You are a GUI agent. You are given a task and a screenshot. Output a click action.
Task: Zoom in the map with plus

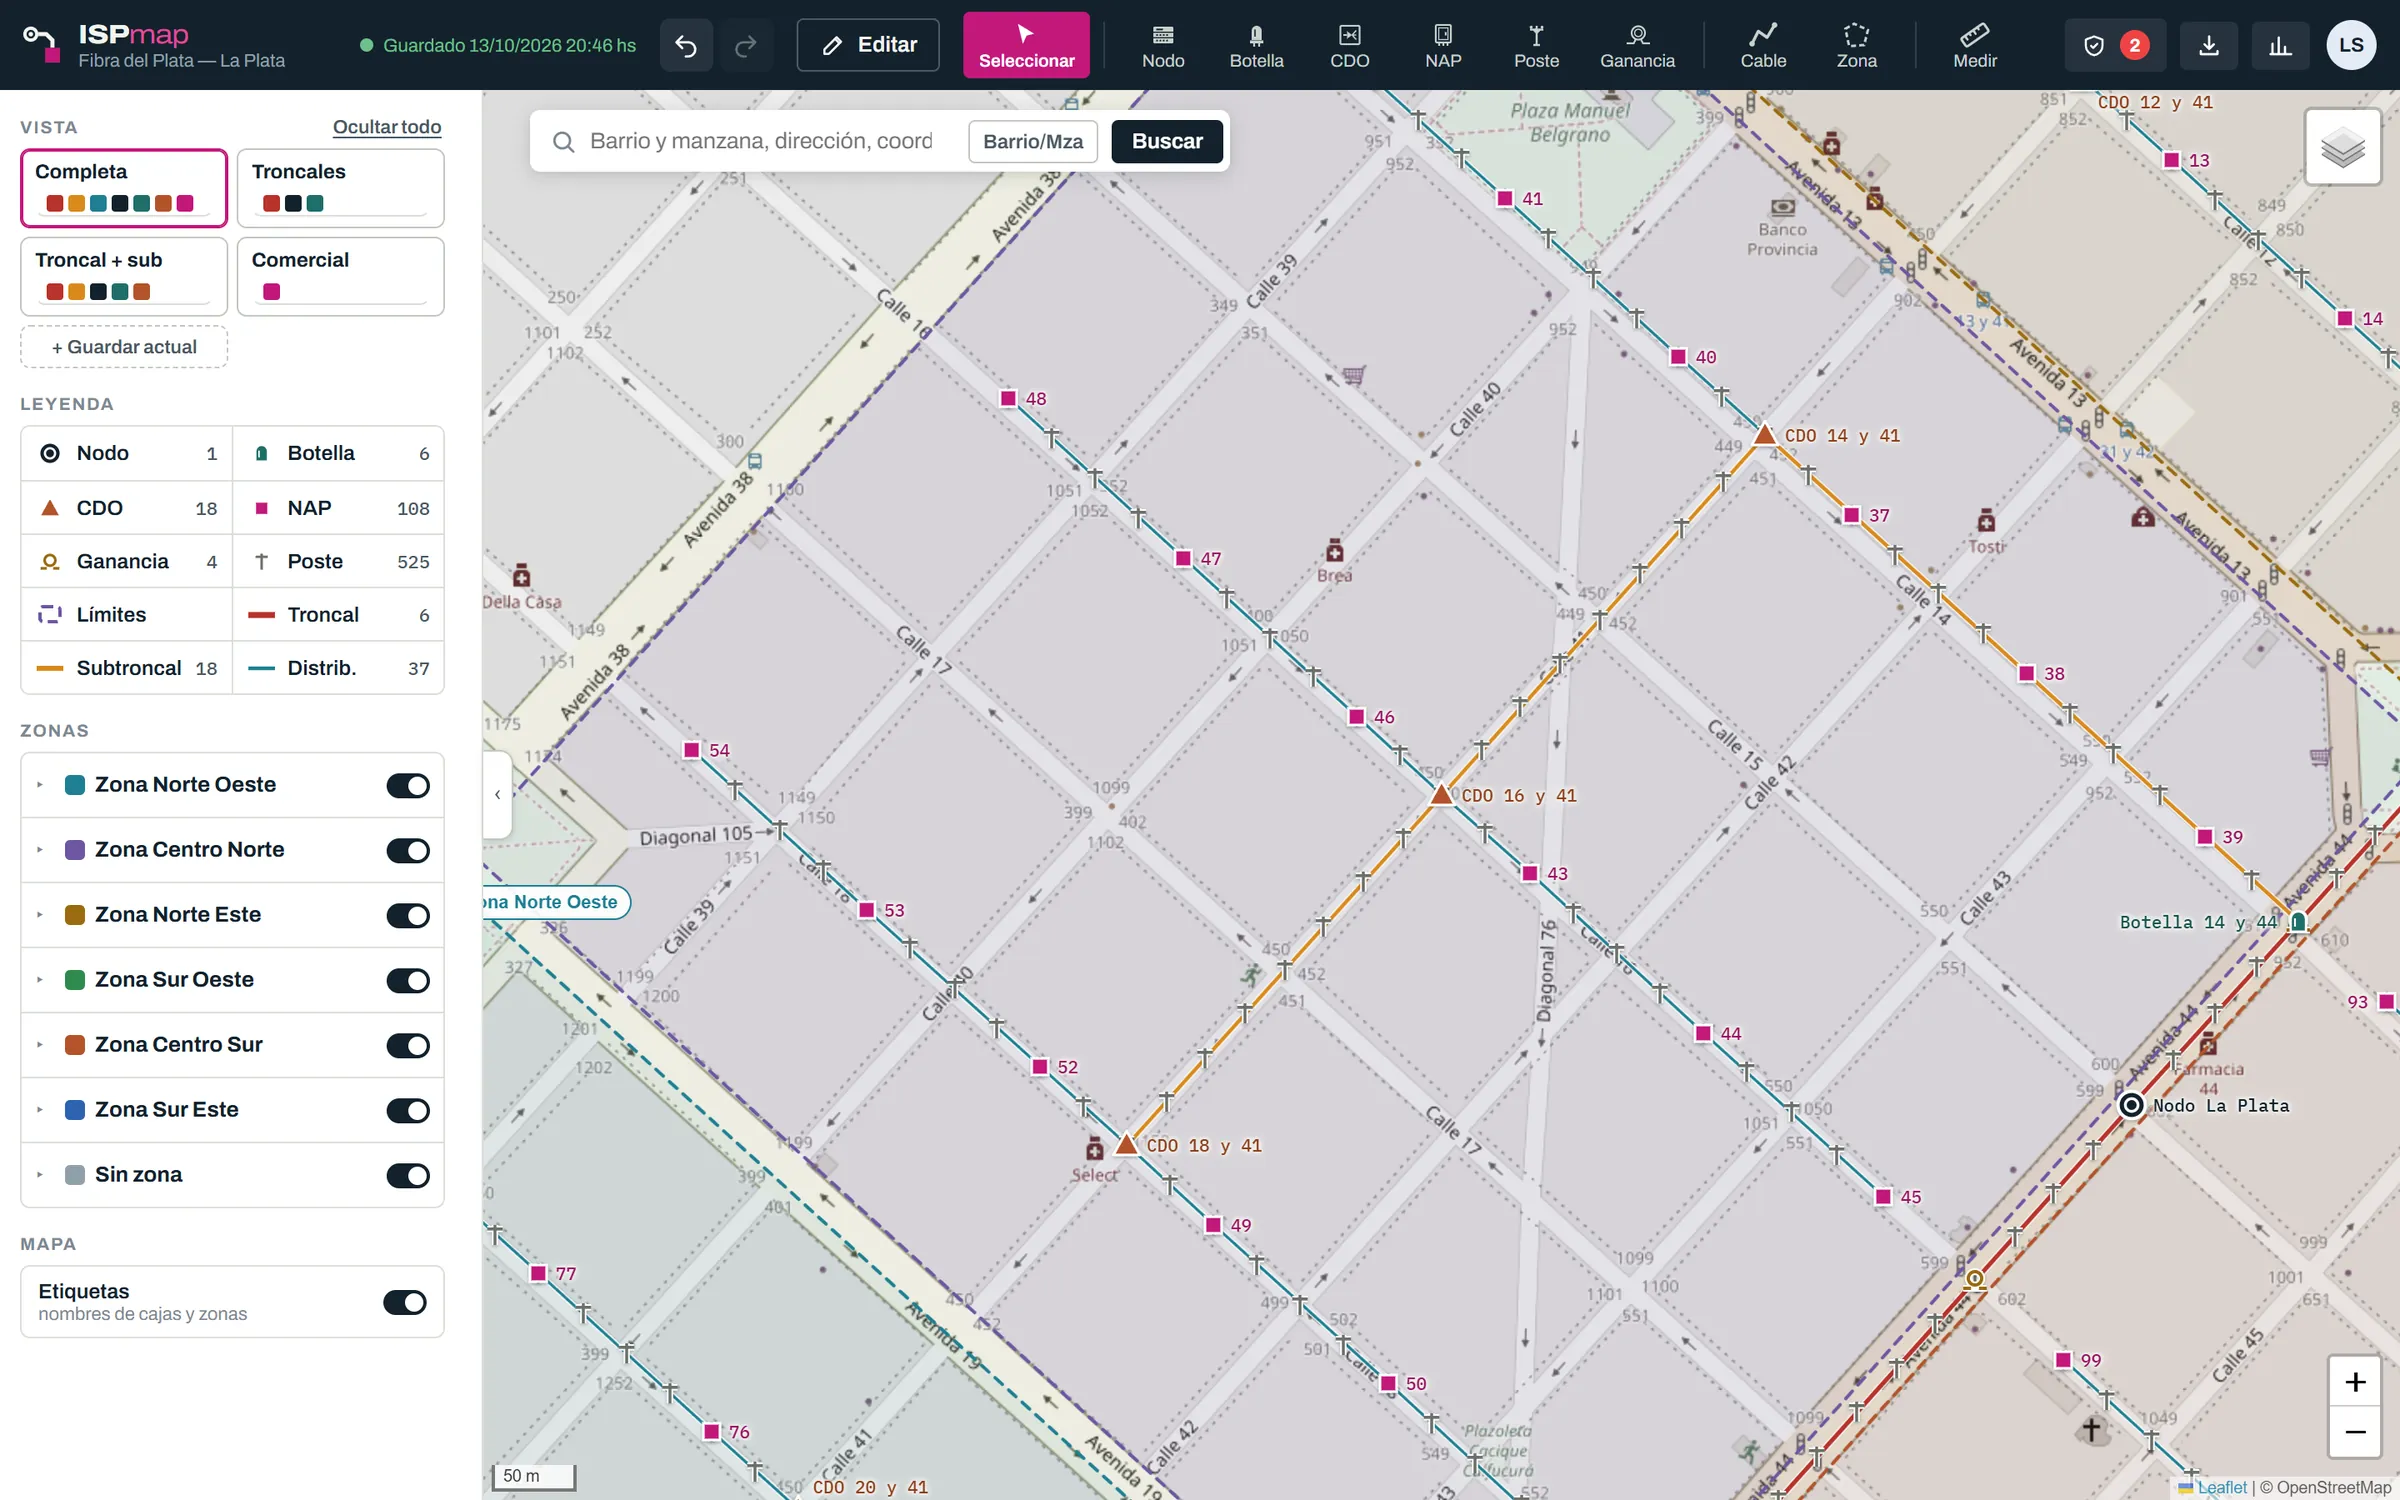click(2355, 1382)
